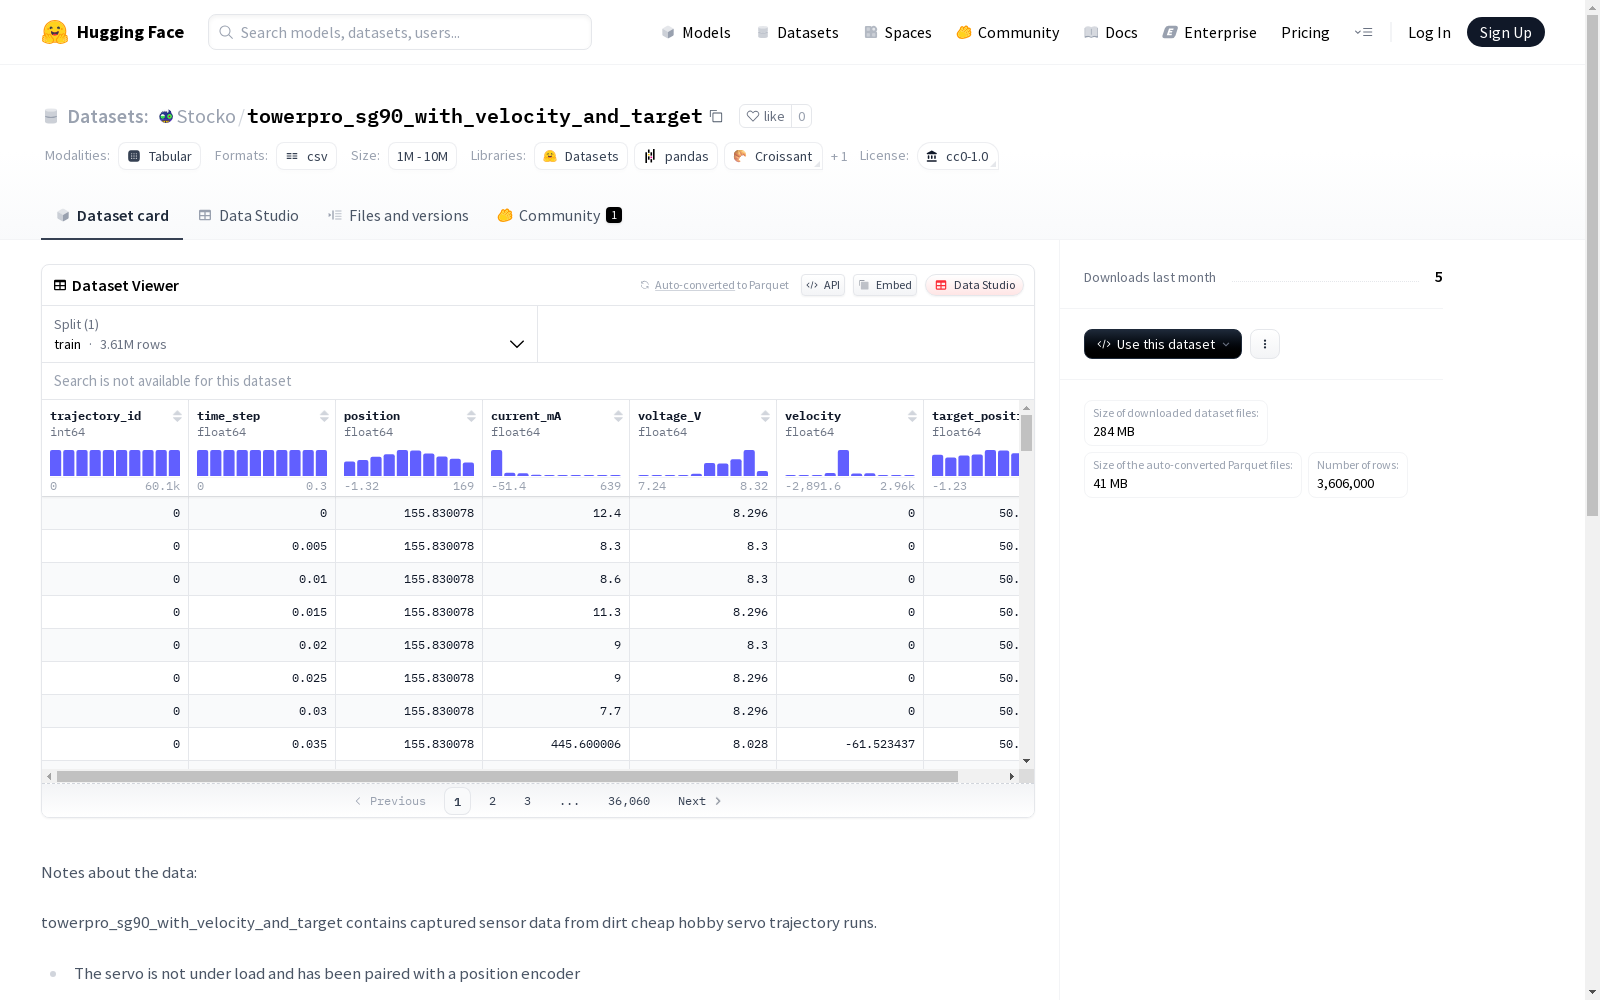Image resolution: width=1600 pixels, height=1000 pixels.
Task: Open the vertical three-dot options menu
Action: coord(1265,344)
